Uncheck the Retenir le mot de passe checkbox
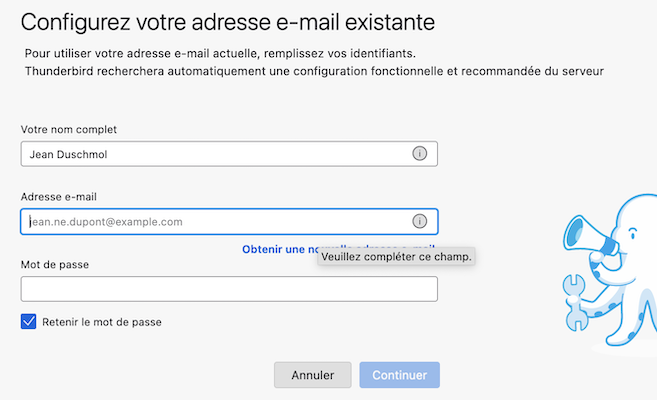Image resolution: width=657 pixels, height=400 pixels. tap(28, 322)
